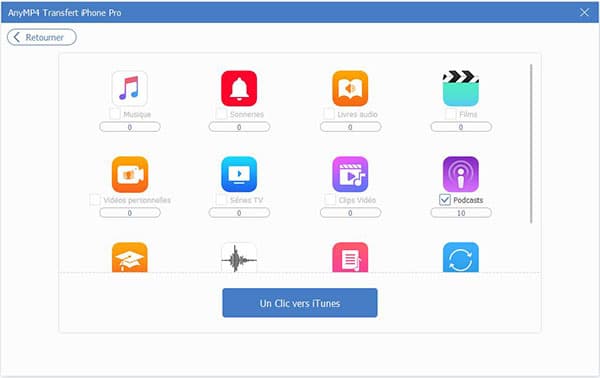Click the Musique music note icon
Image resolution: width=600 pixels, height=378 pixels.
(x=130, y=88)
